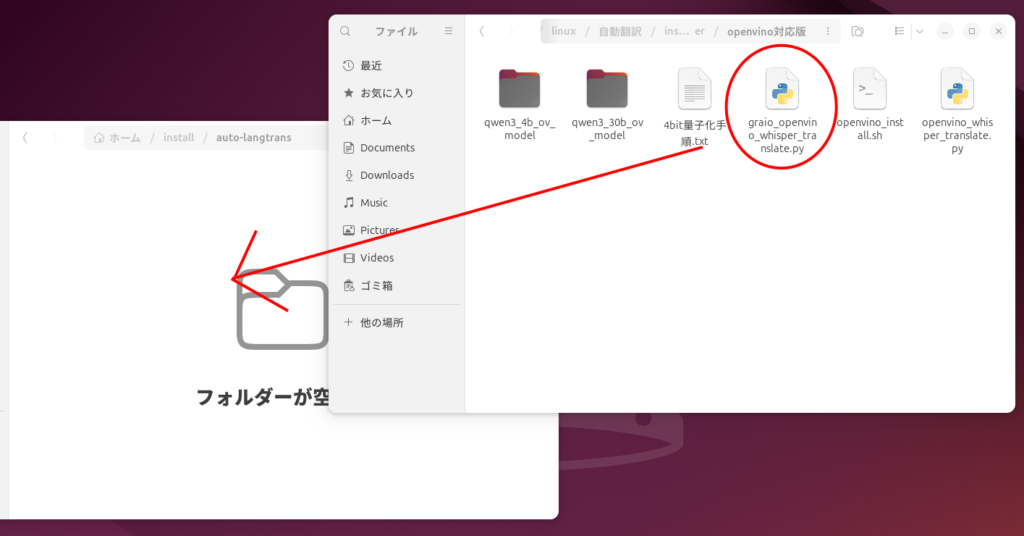This screenshot has height=536, width=1024.
Task: Open ゴミ箱 (Trash) in the sidebar
Action: [x=376, y=285]
